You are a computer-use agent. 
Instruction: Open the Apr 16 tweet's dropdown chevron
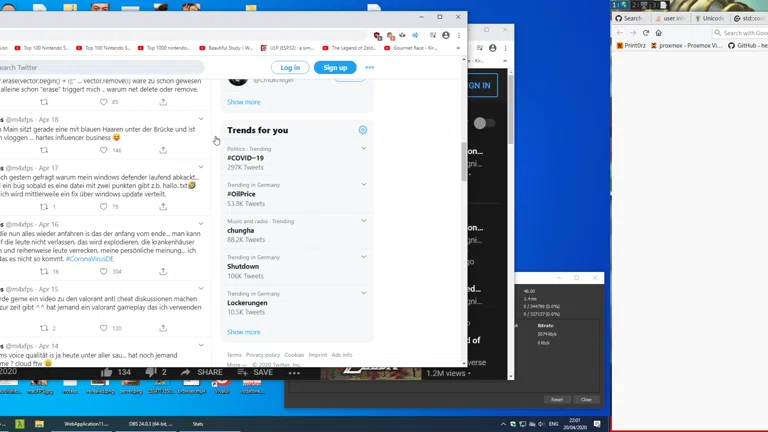201,224
